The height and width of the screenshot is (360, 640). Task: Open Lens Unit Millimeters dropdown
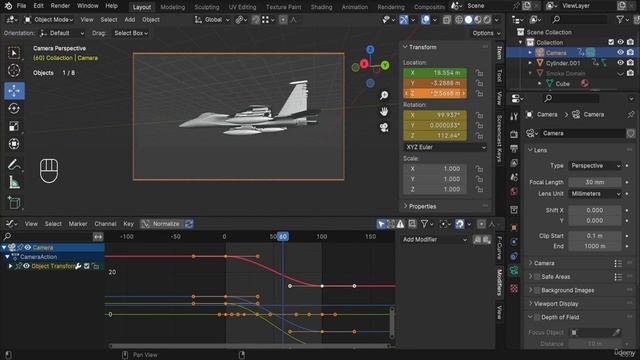pos(595,194)
